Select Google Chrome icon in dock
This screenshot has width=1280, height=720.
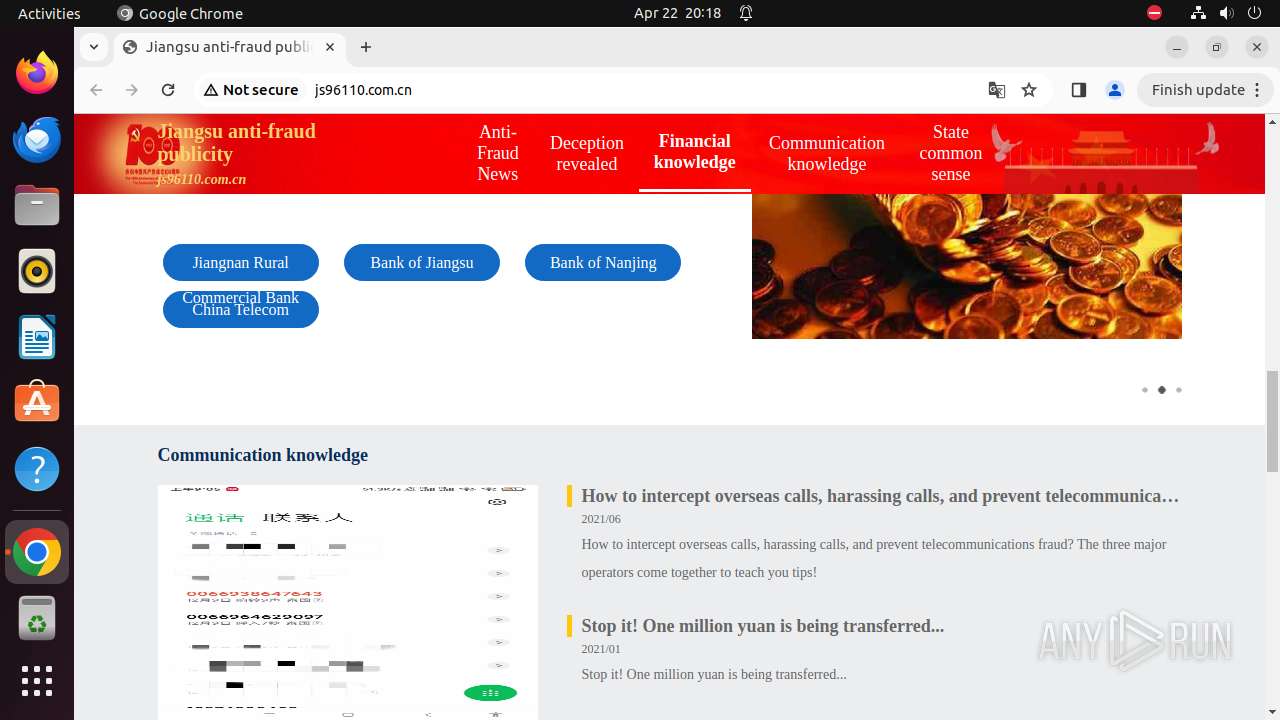coord(37,552)
